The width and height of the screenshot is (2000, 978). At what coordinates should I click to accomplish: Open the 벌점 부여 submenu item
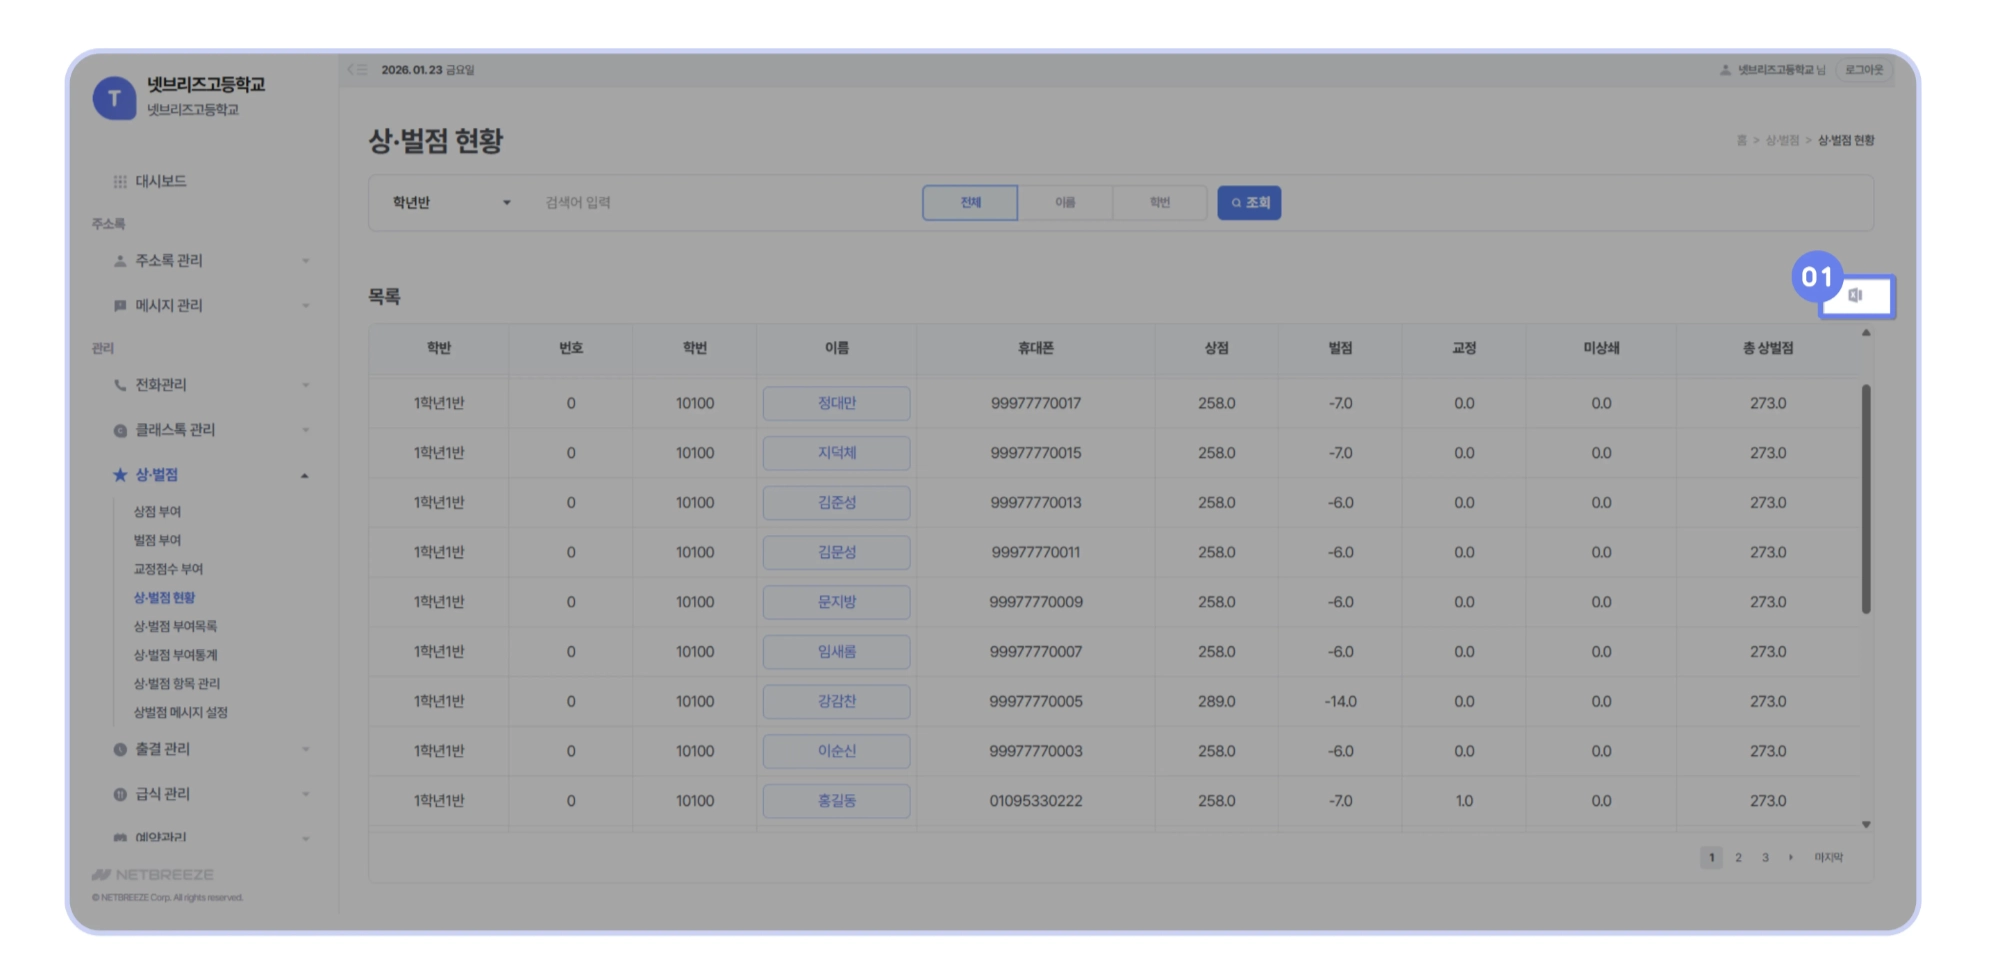(157, 541)
